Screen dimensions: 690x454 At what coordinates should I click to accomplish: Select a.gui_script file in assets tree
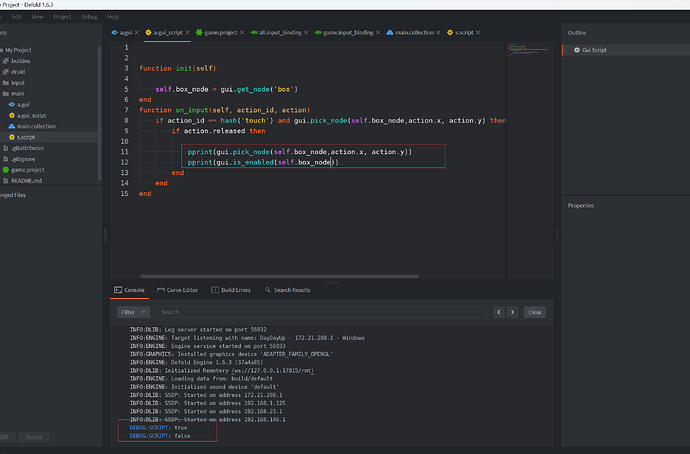point(33,115)
